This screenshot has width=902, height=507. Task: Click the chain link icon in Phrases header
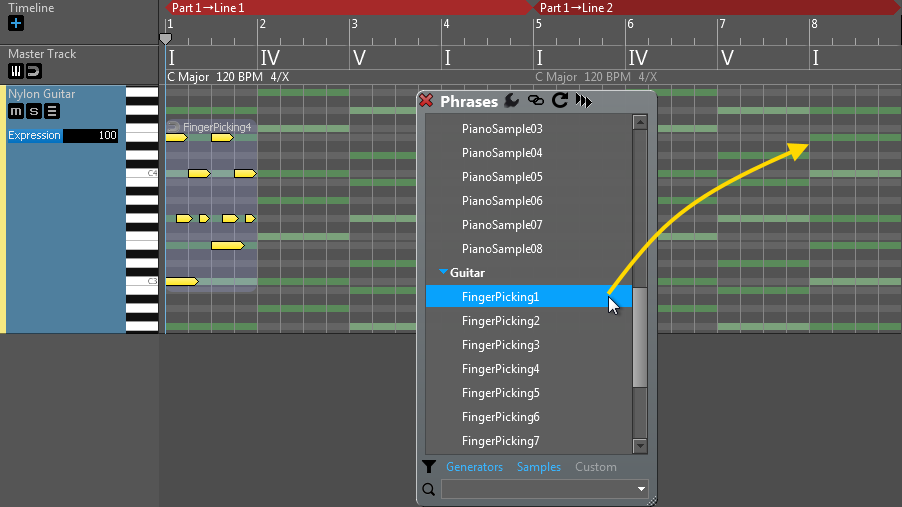click(536, 100)
